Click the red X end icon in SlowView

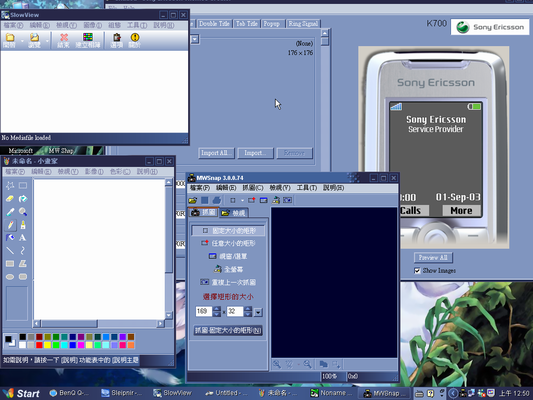click(64, 40)
